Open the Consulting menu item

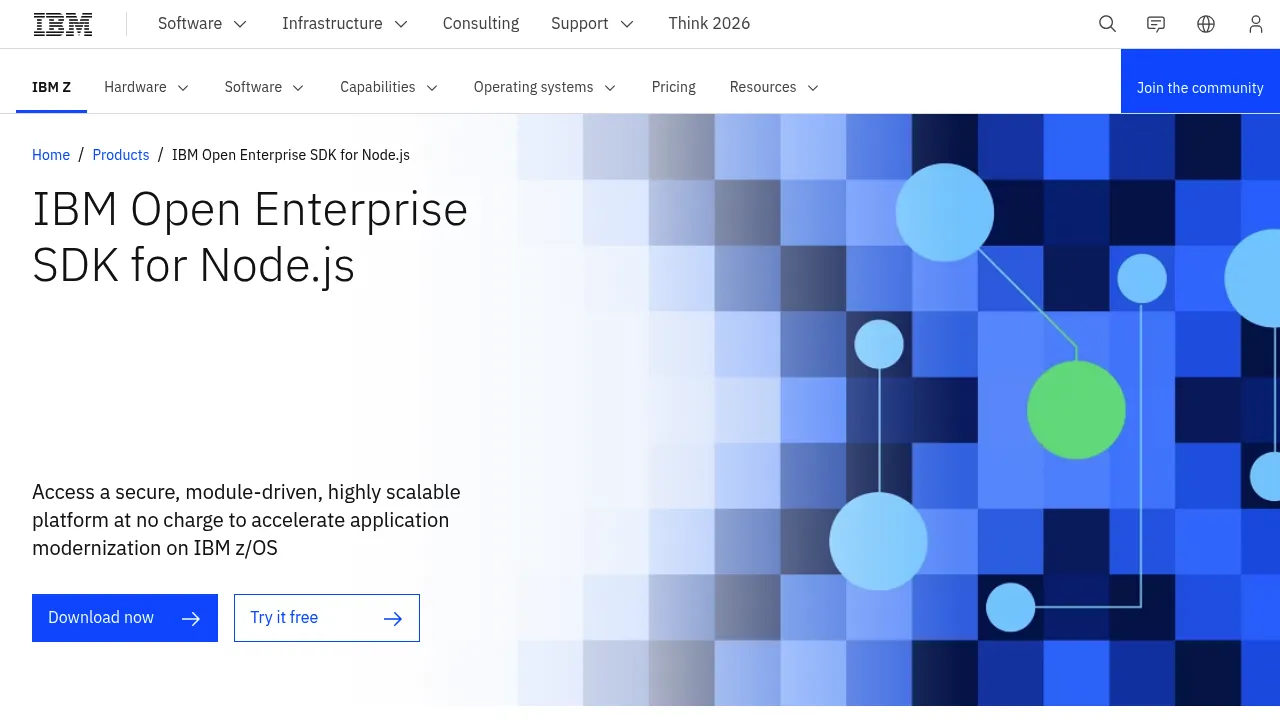pos(481,24)
